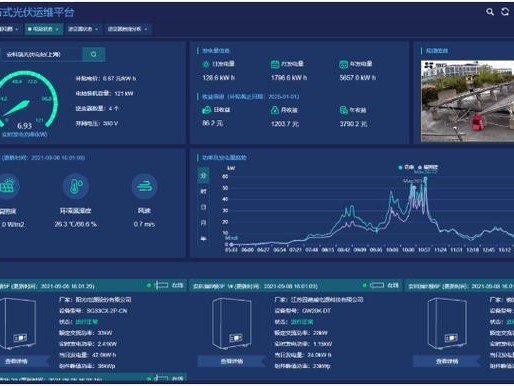The height and width of the screenshot is (386, 514).
Task: Open dropdown arrow on the highlighted station status tab
Action: (x=57, y=29)
